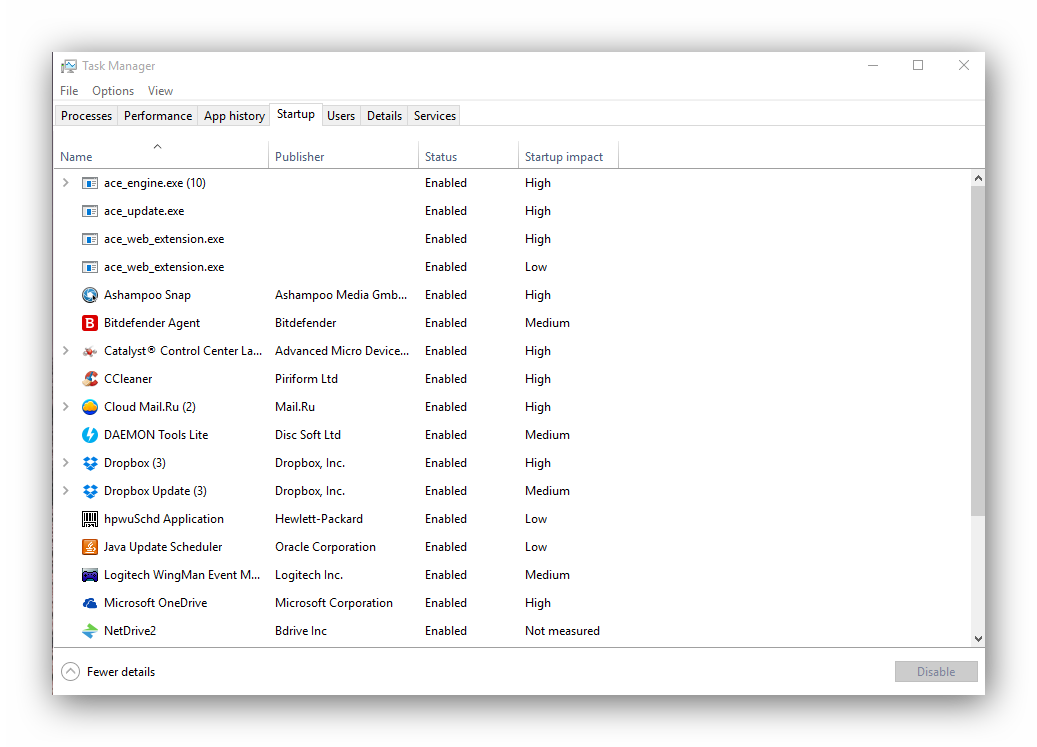Click the Ashampoo Media Gmb... publisher cell
This screenshot has width=1037, height=747.
click(x=341, y=295)
